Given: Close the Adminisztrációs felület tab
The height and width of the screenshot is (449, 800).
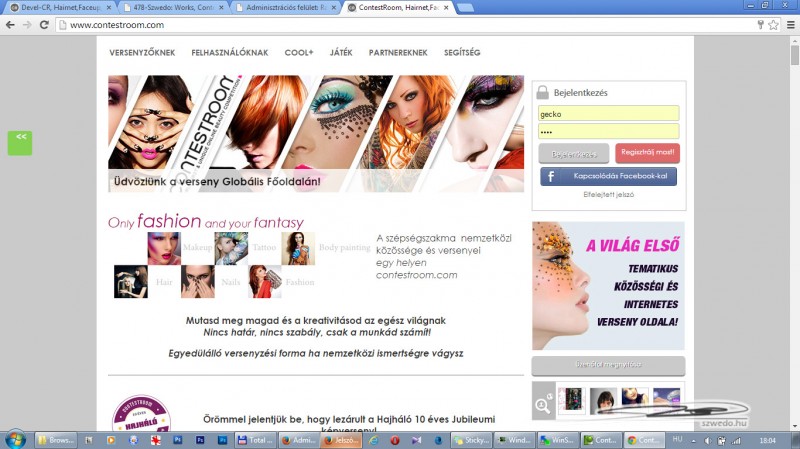Looking at the screenshot, I should coord(334,8).
